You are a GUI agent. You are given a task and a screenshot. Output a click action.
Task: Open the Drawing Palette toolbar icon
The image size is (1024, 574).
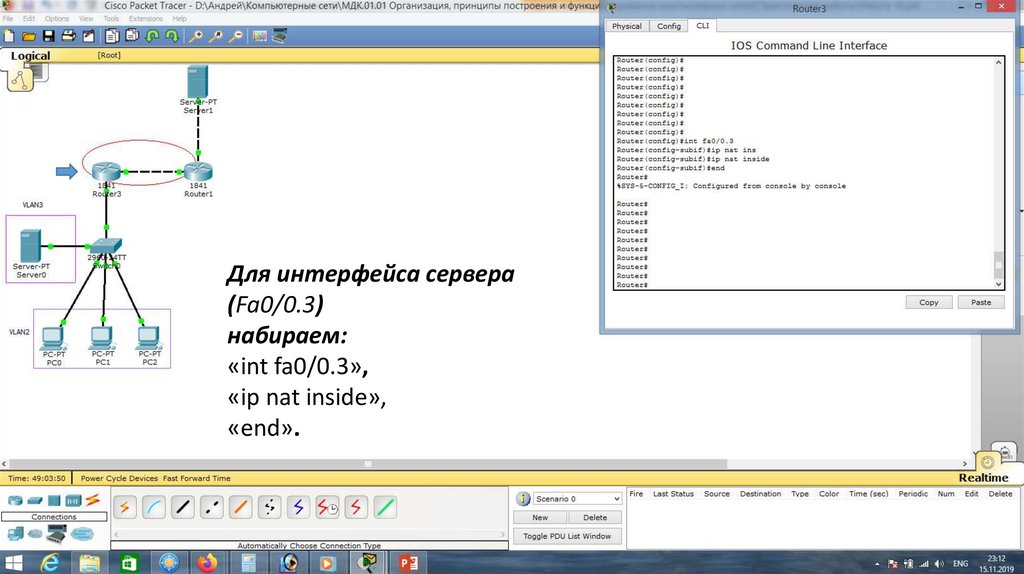click(260, 36)
